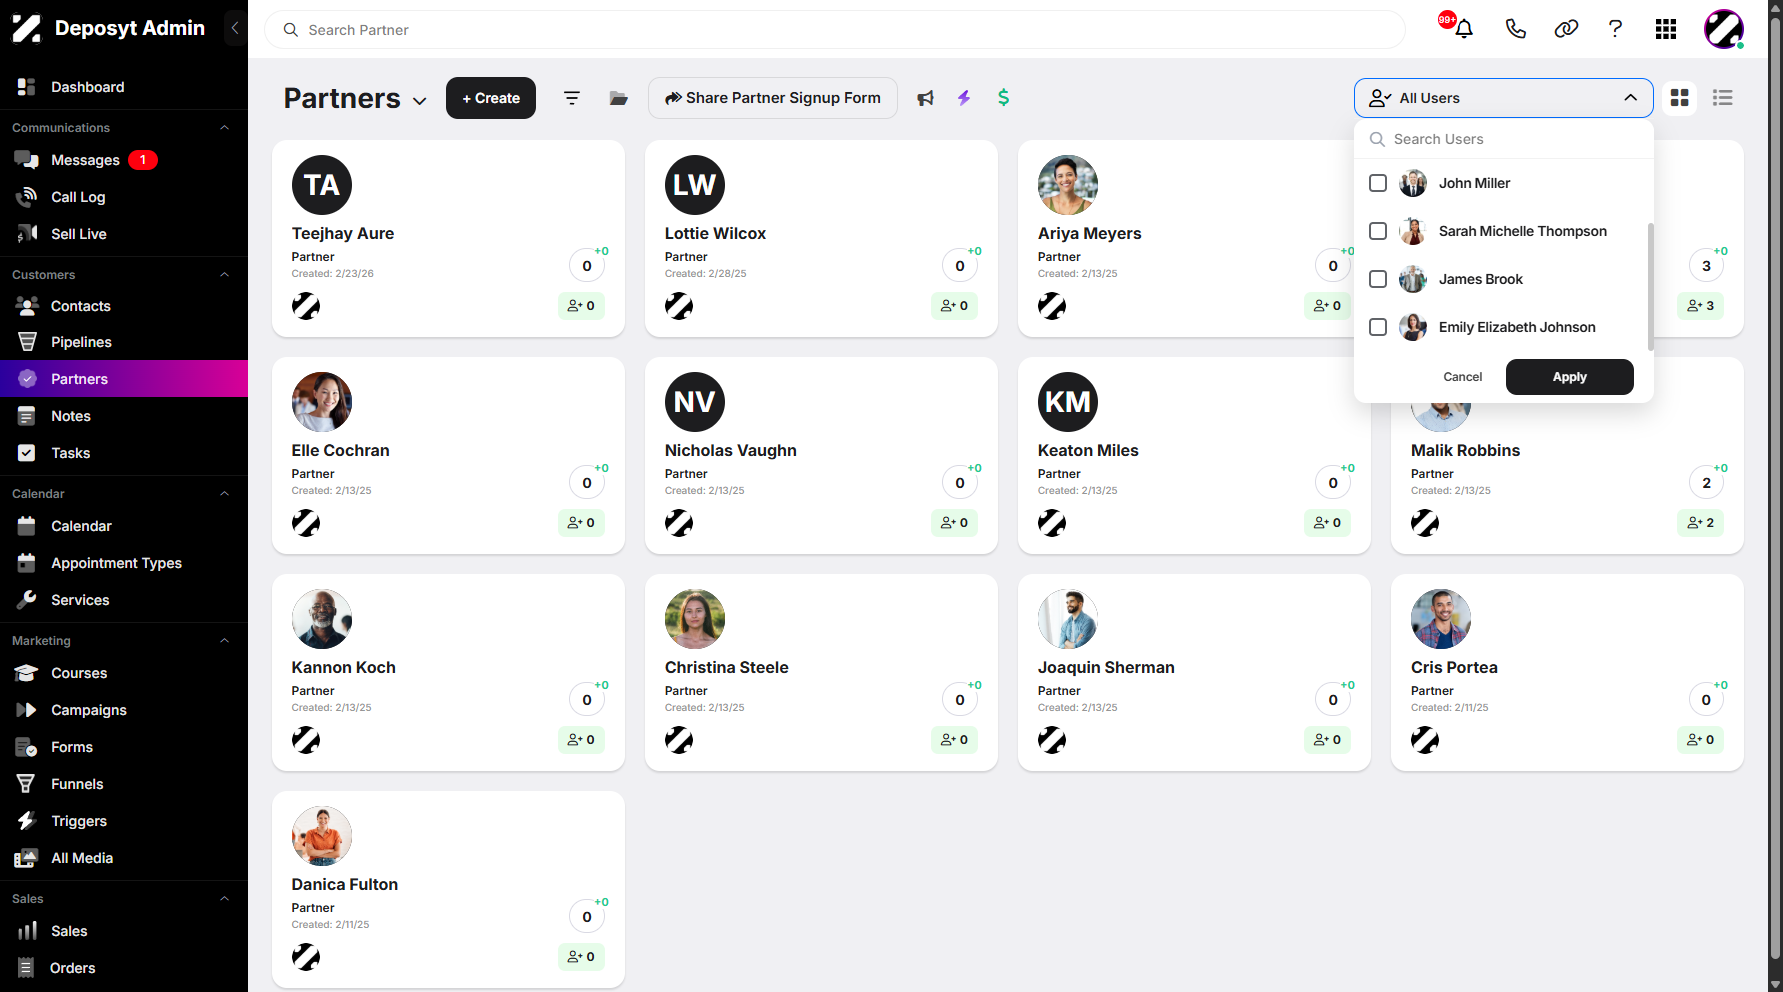The image size is (1783, 992).
Task: Click the green dollar sign icon
Action: [x=1003, y=98]
